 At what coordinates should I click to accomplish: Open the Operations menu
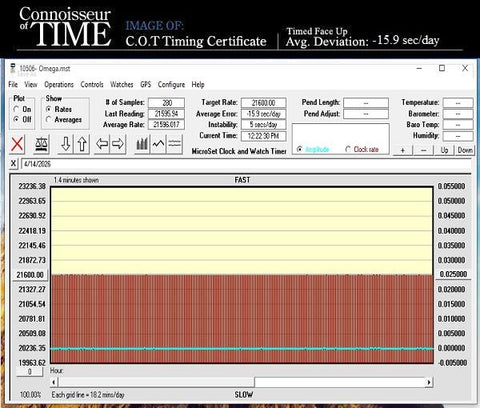pyautogui.click(x=59, y=84)
